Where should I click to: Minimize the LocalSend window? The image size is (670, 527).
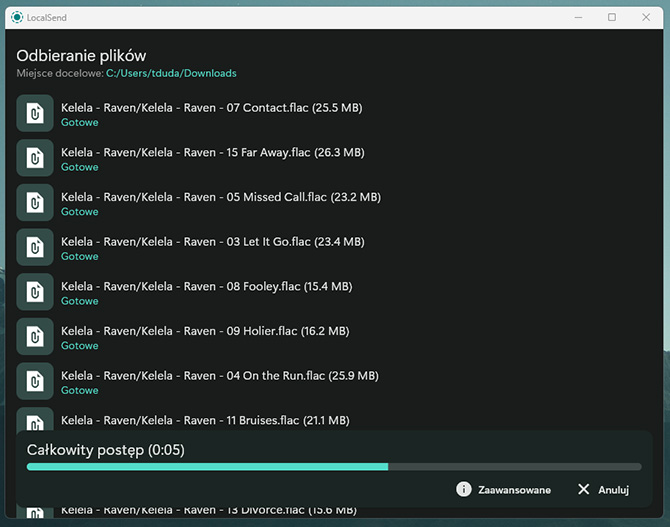click(x=578, y=18)
